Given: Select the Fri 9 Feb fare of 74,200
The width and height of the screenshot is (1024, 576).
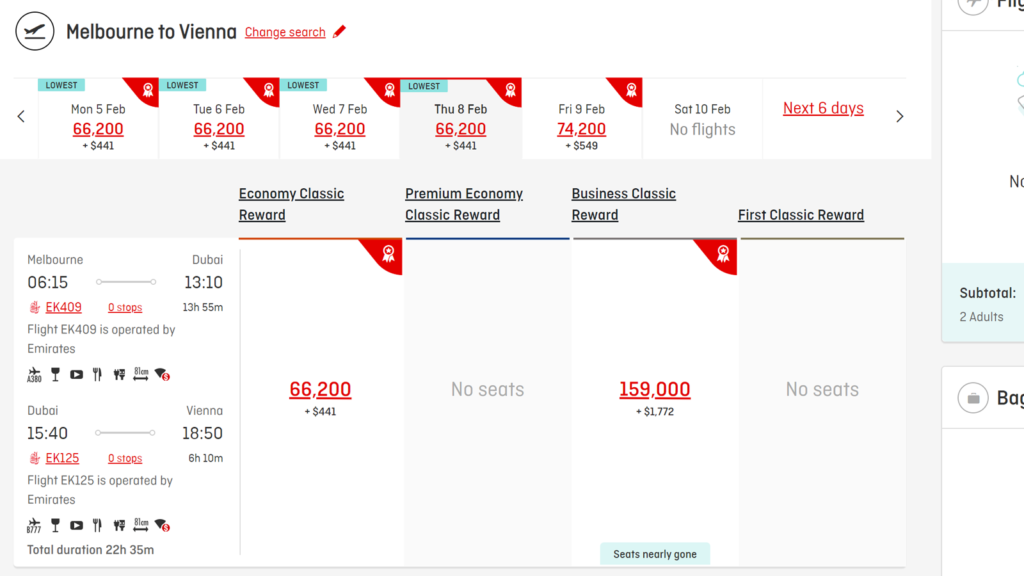Looking at the screenshot, I should click(581, 128).
